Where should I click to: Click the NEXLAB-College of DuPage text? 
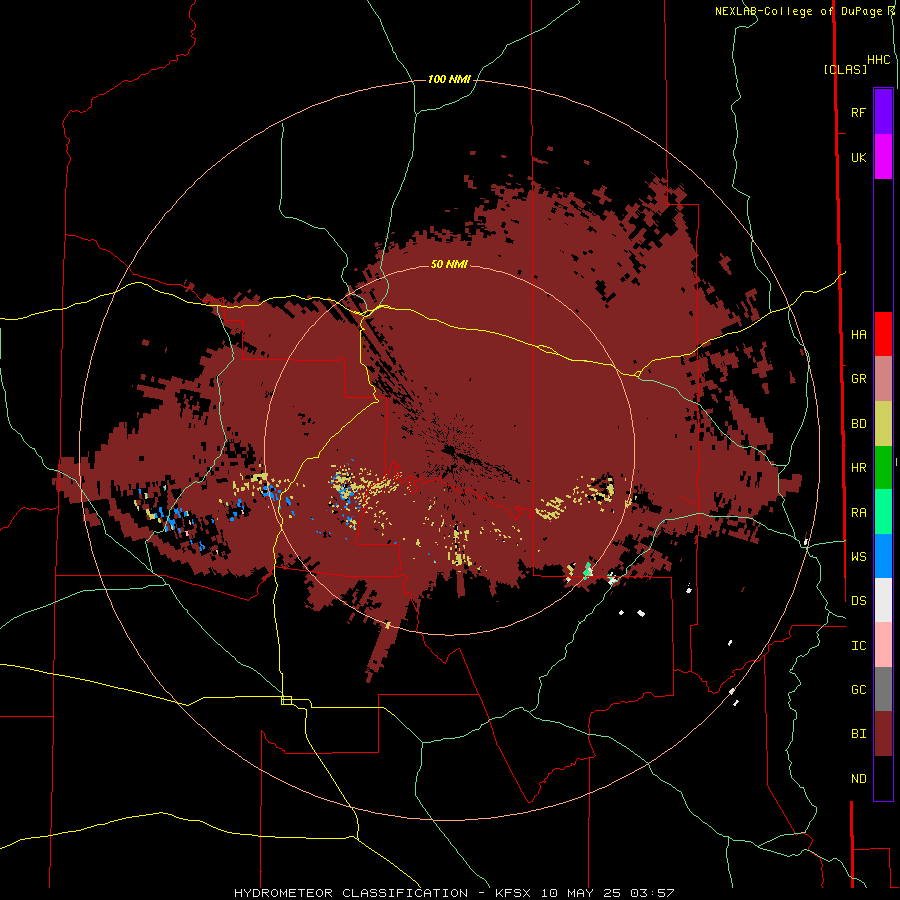798,11
